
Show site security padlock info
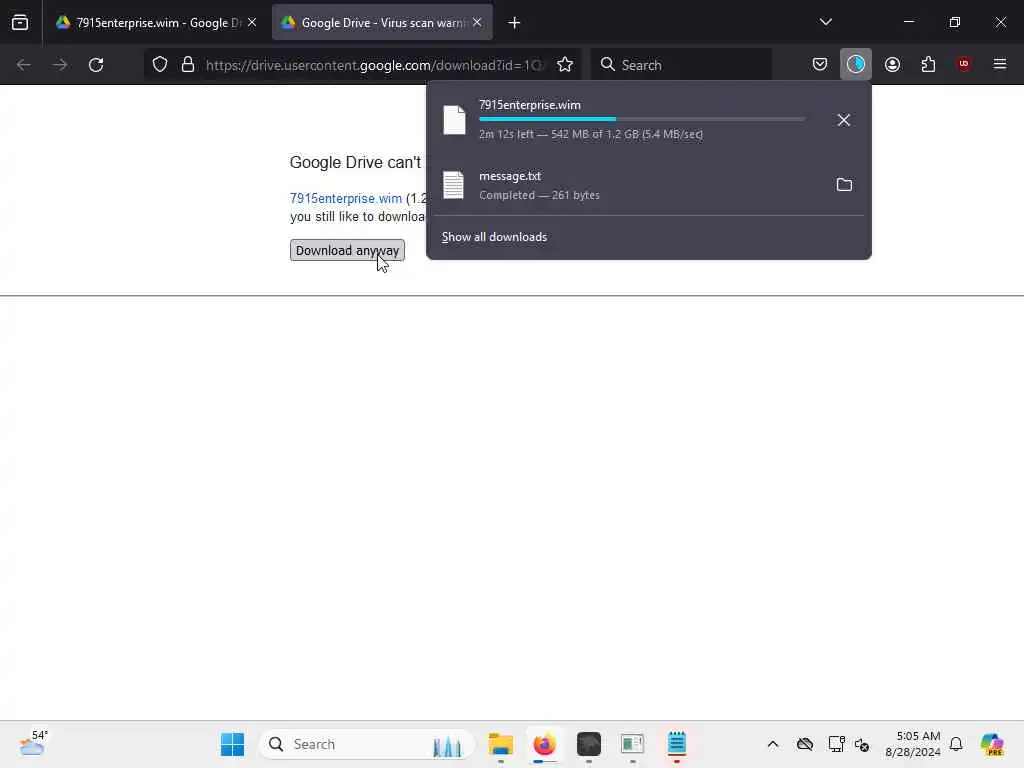tap(188, 65)
